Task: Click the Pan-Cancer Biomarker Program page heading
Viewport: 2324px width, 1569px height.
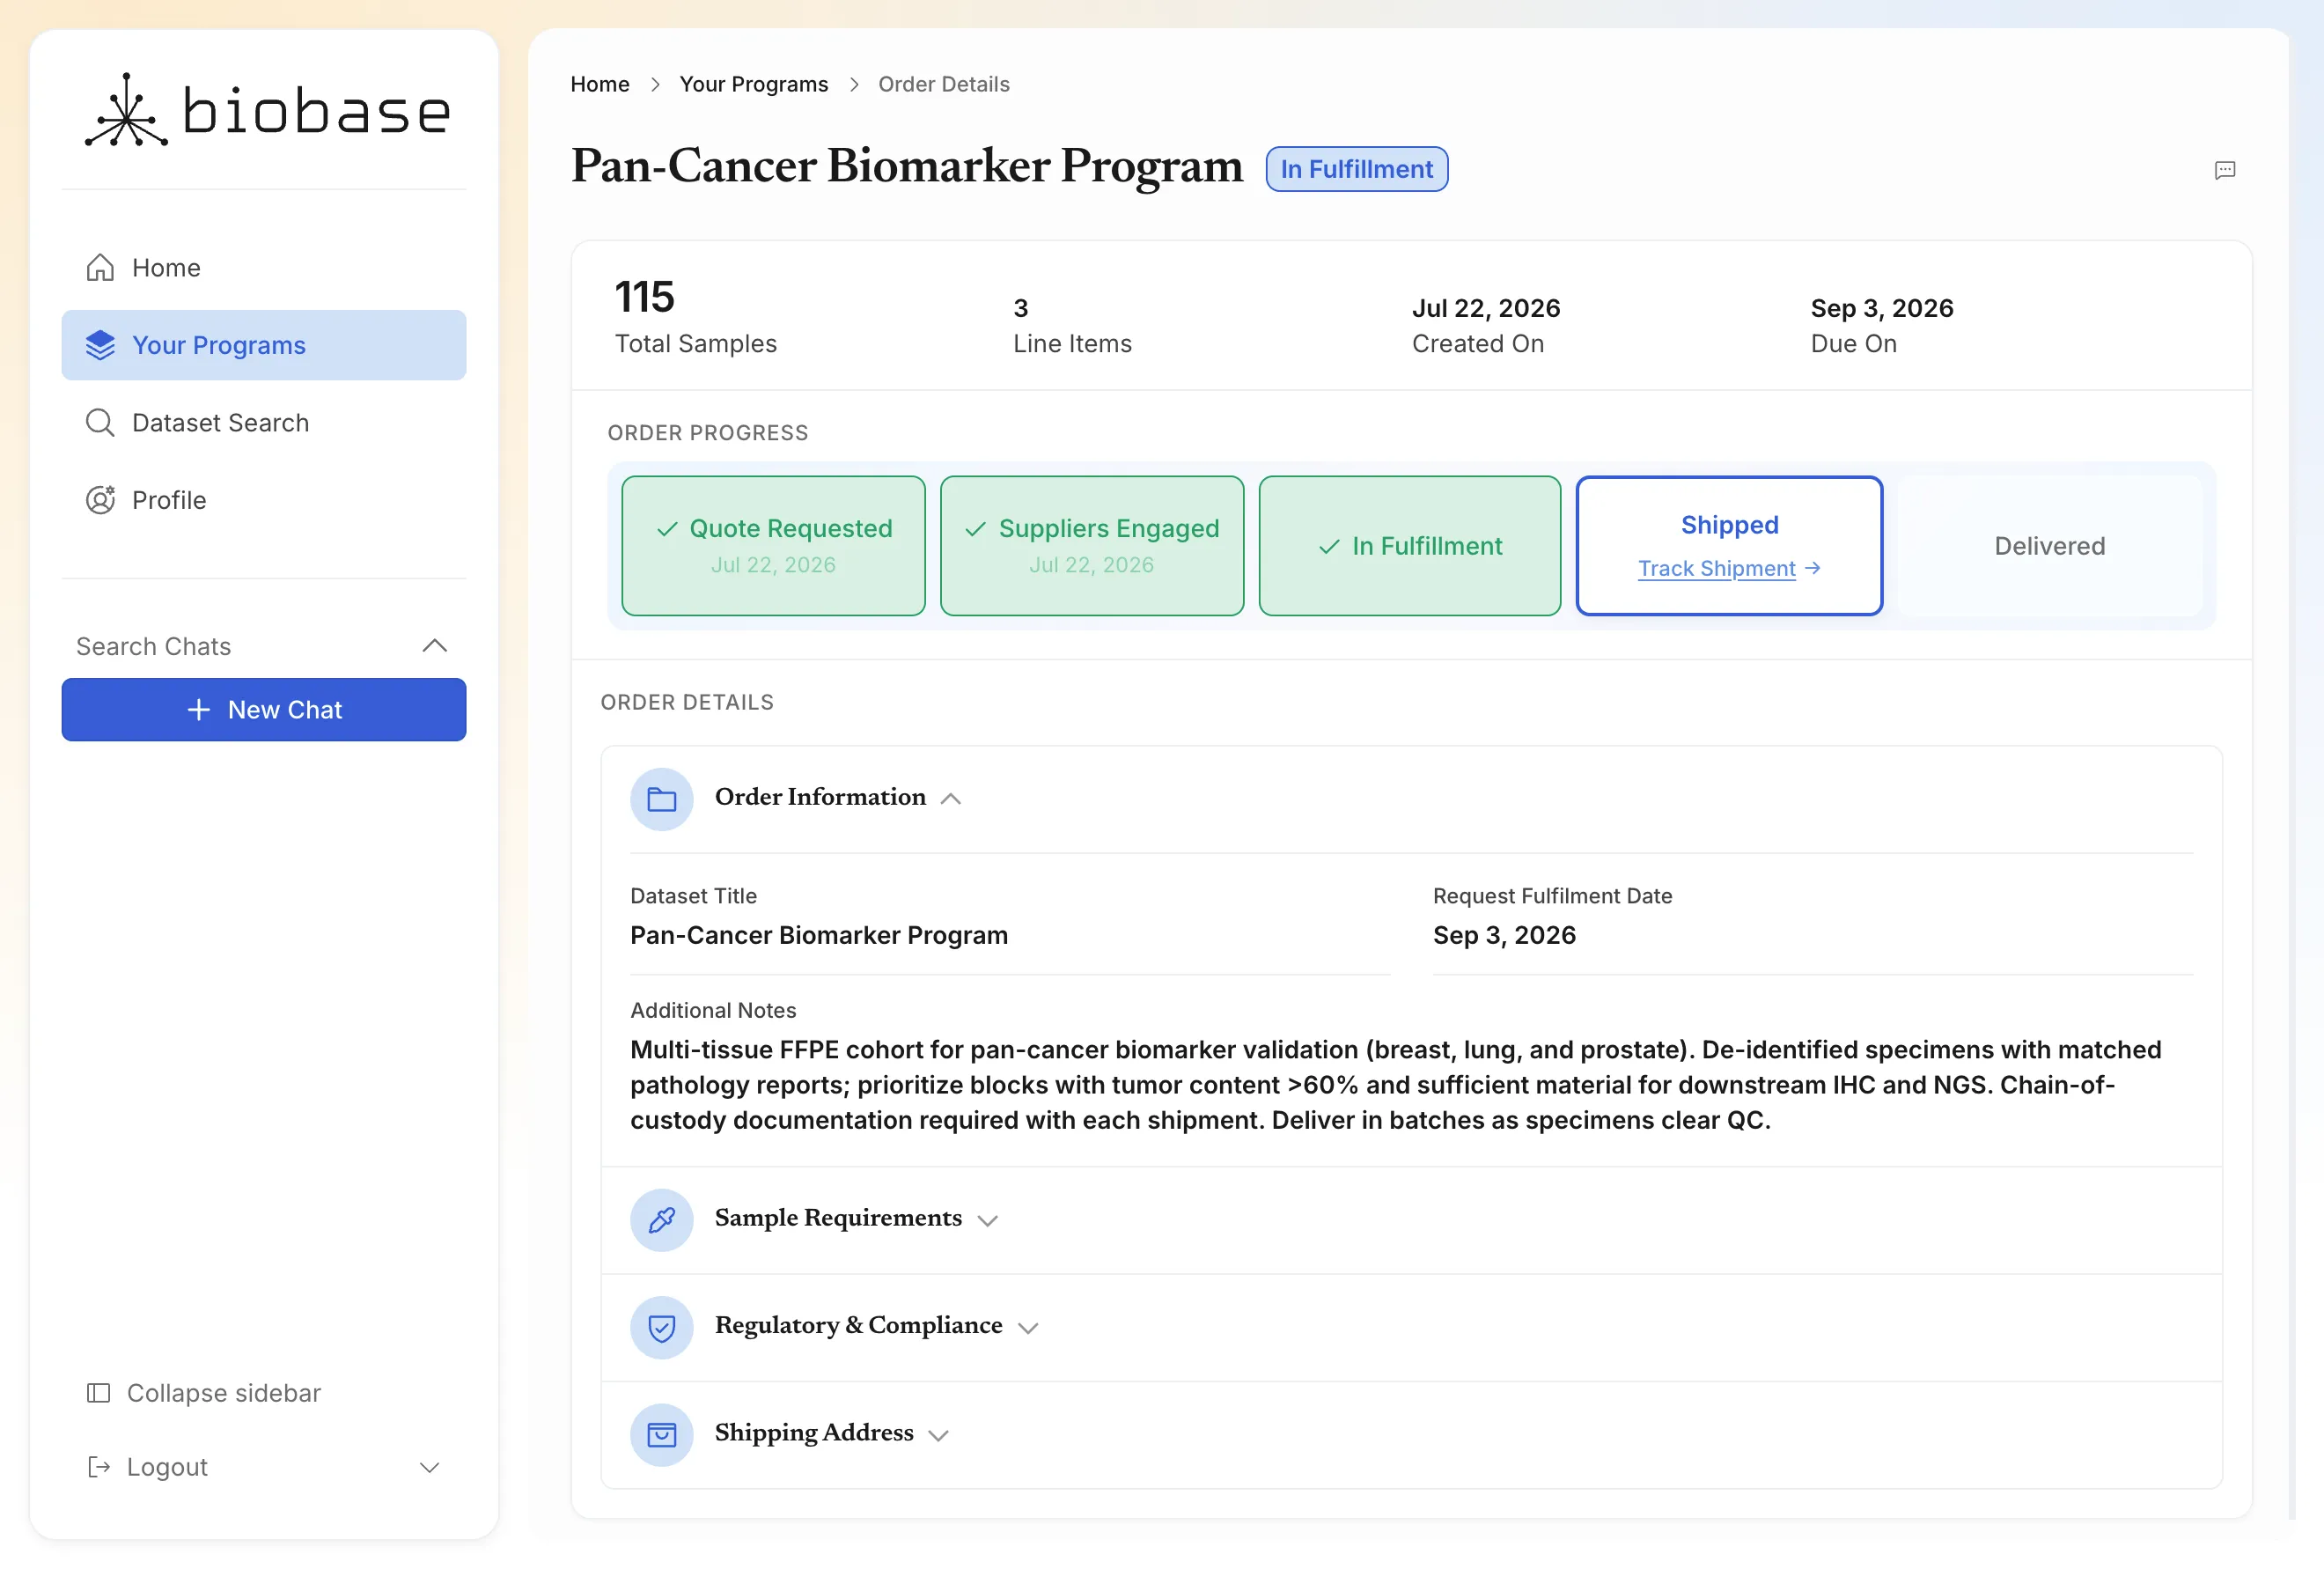Action: coord(907,166)
